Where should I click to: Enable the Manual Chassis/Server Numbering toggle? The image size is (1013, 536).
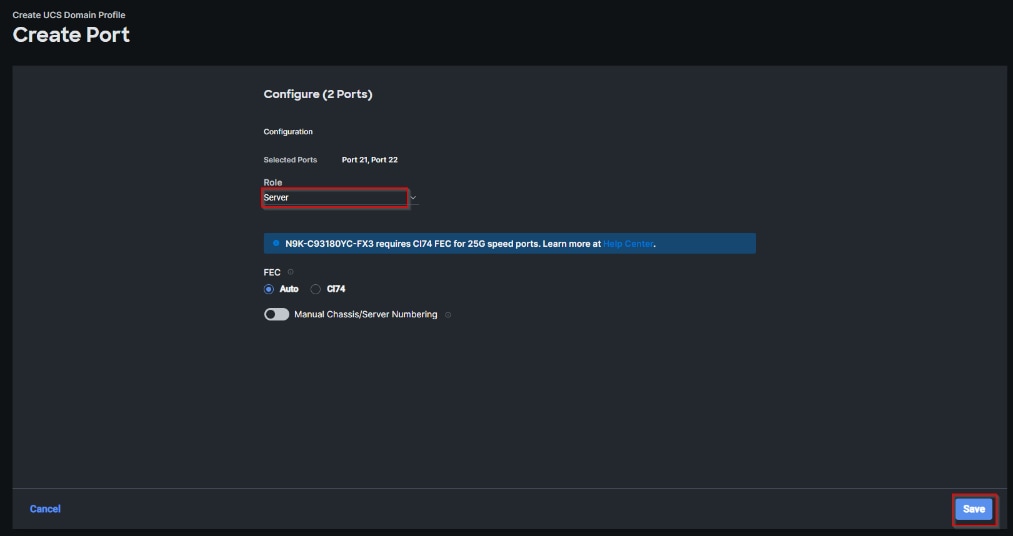point(276,314)
